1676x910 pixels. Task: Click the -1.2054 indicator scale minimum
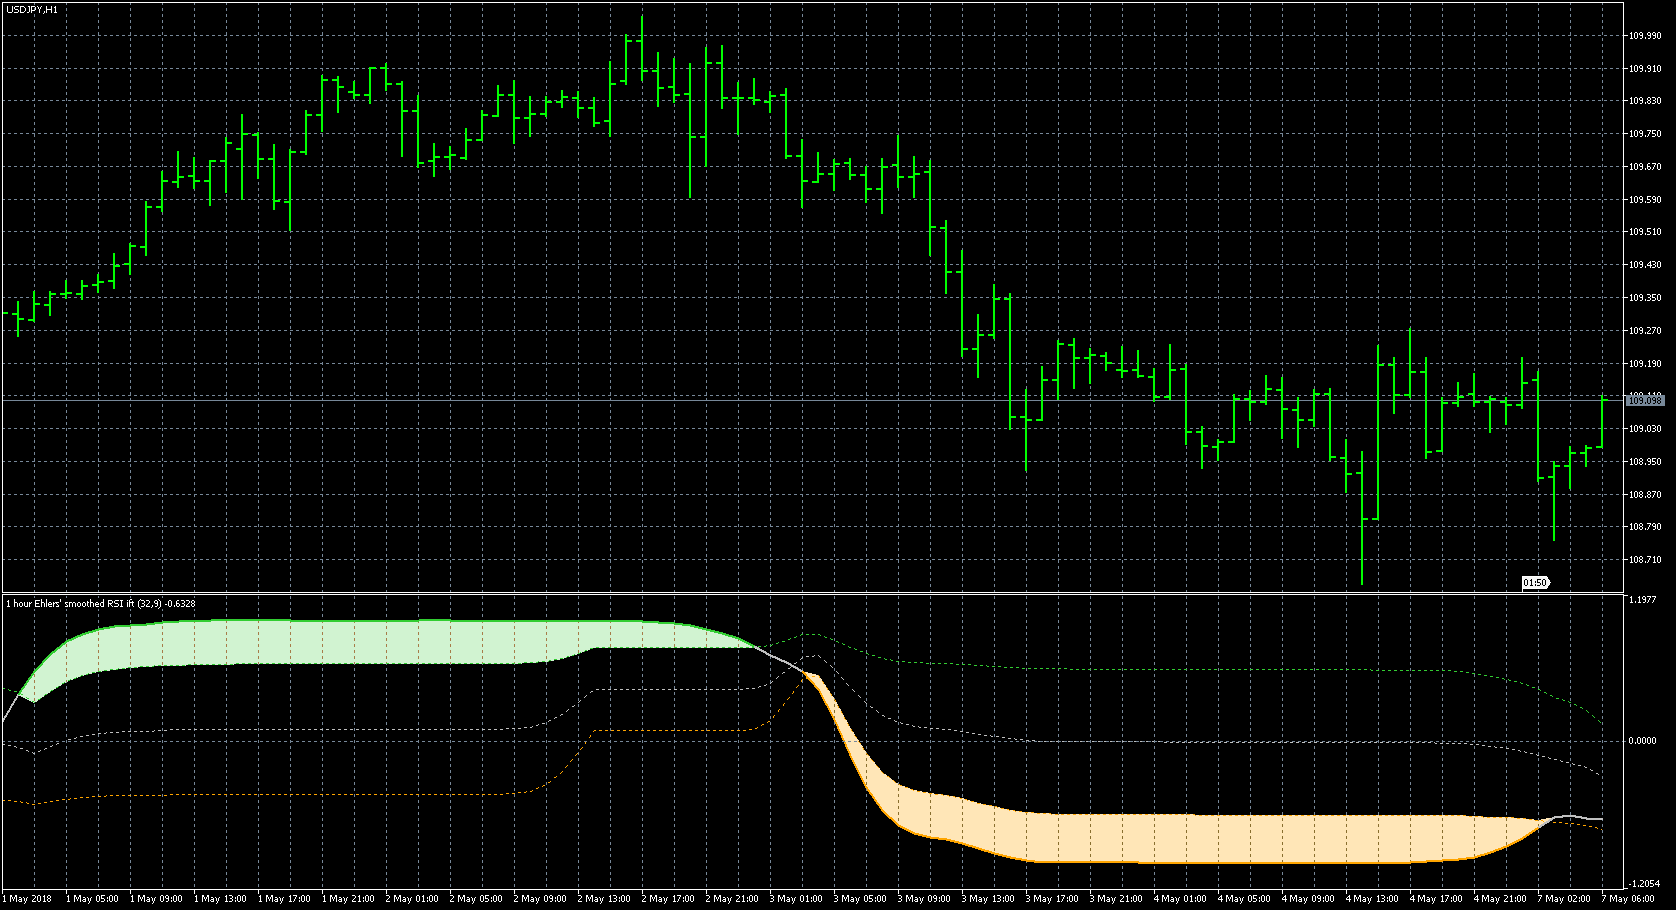pyautogui.click(x=1644, y=884)
